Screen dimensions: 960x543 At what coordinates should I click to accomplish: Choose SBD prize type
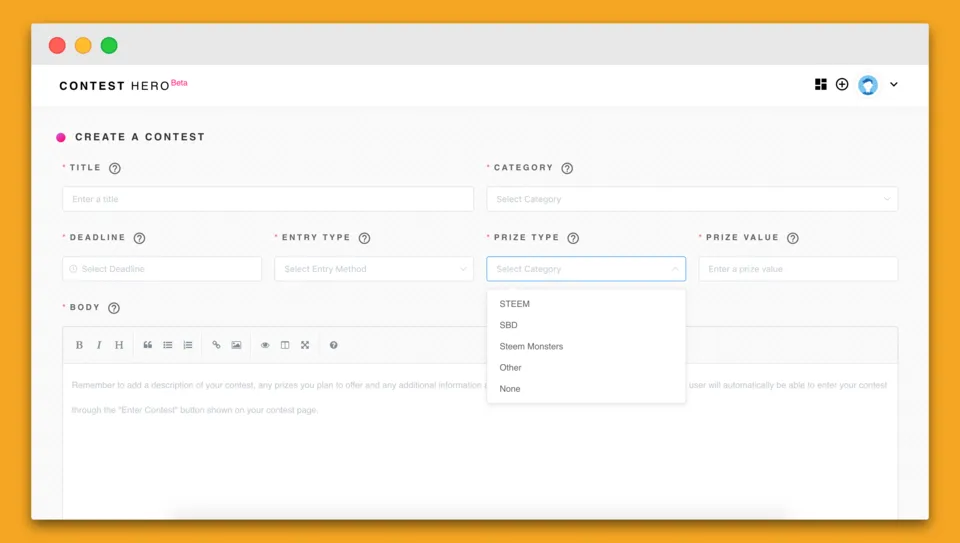(x=586, y=325)
